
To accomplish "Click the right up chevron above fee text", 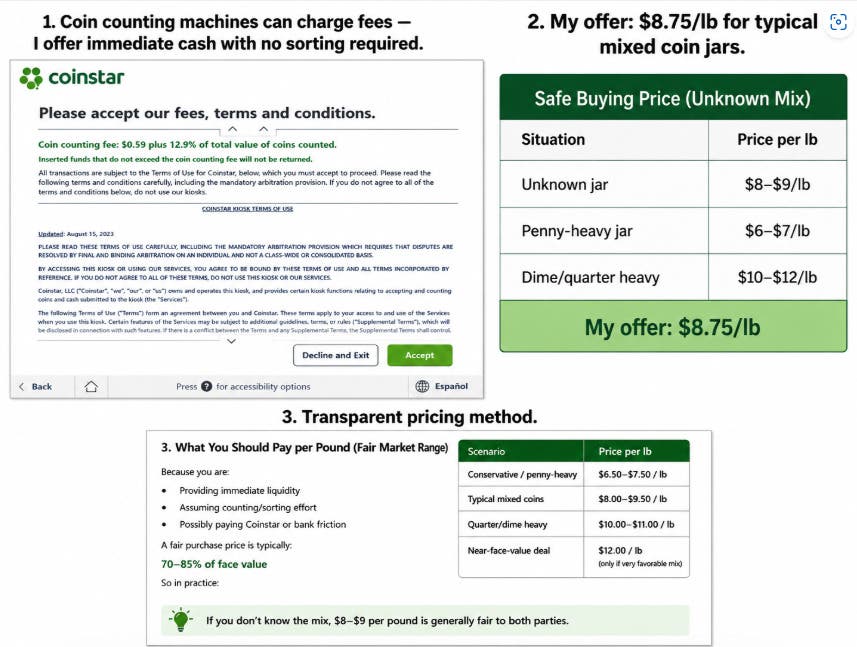I will (x=263, y=129).
